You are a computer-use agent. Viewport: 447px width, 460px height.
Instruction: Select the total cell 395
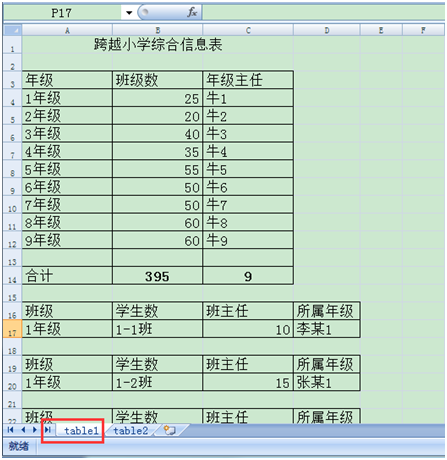158,276
